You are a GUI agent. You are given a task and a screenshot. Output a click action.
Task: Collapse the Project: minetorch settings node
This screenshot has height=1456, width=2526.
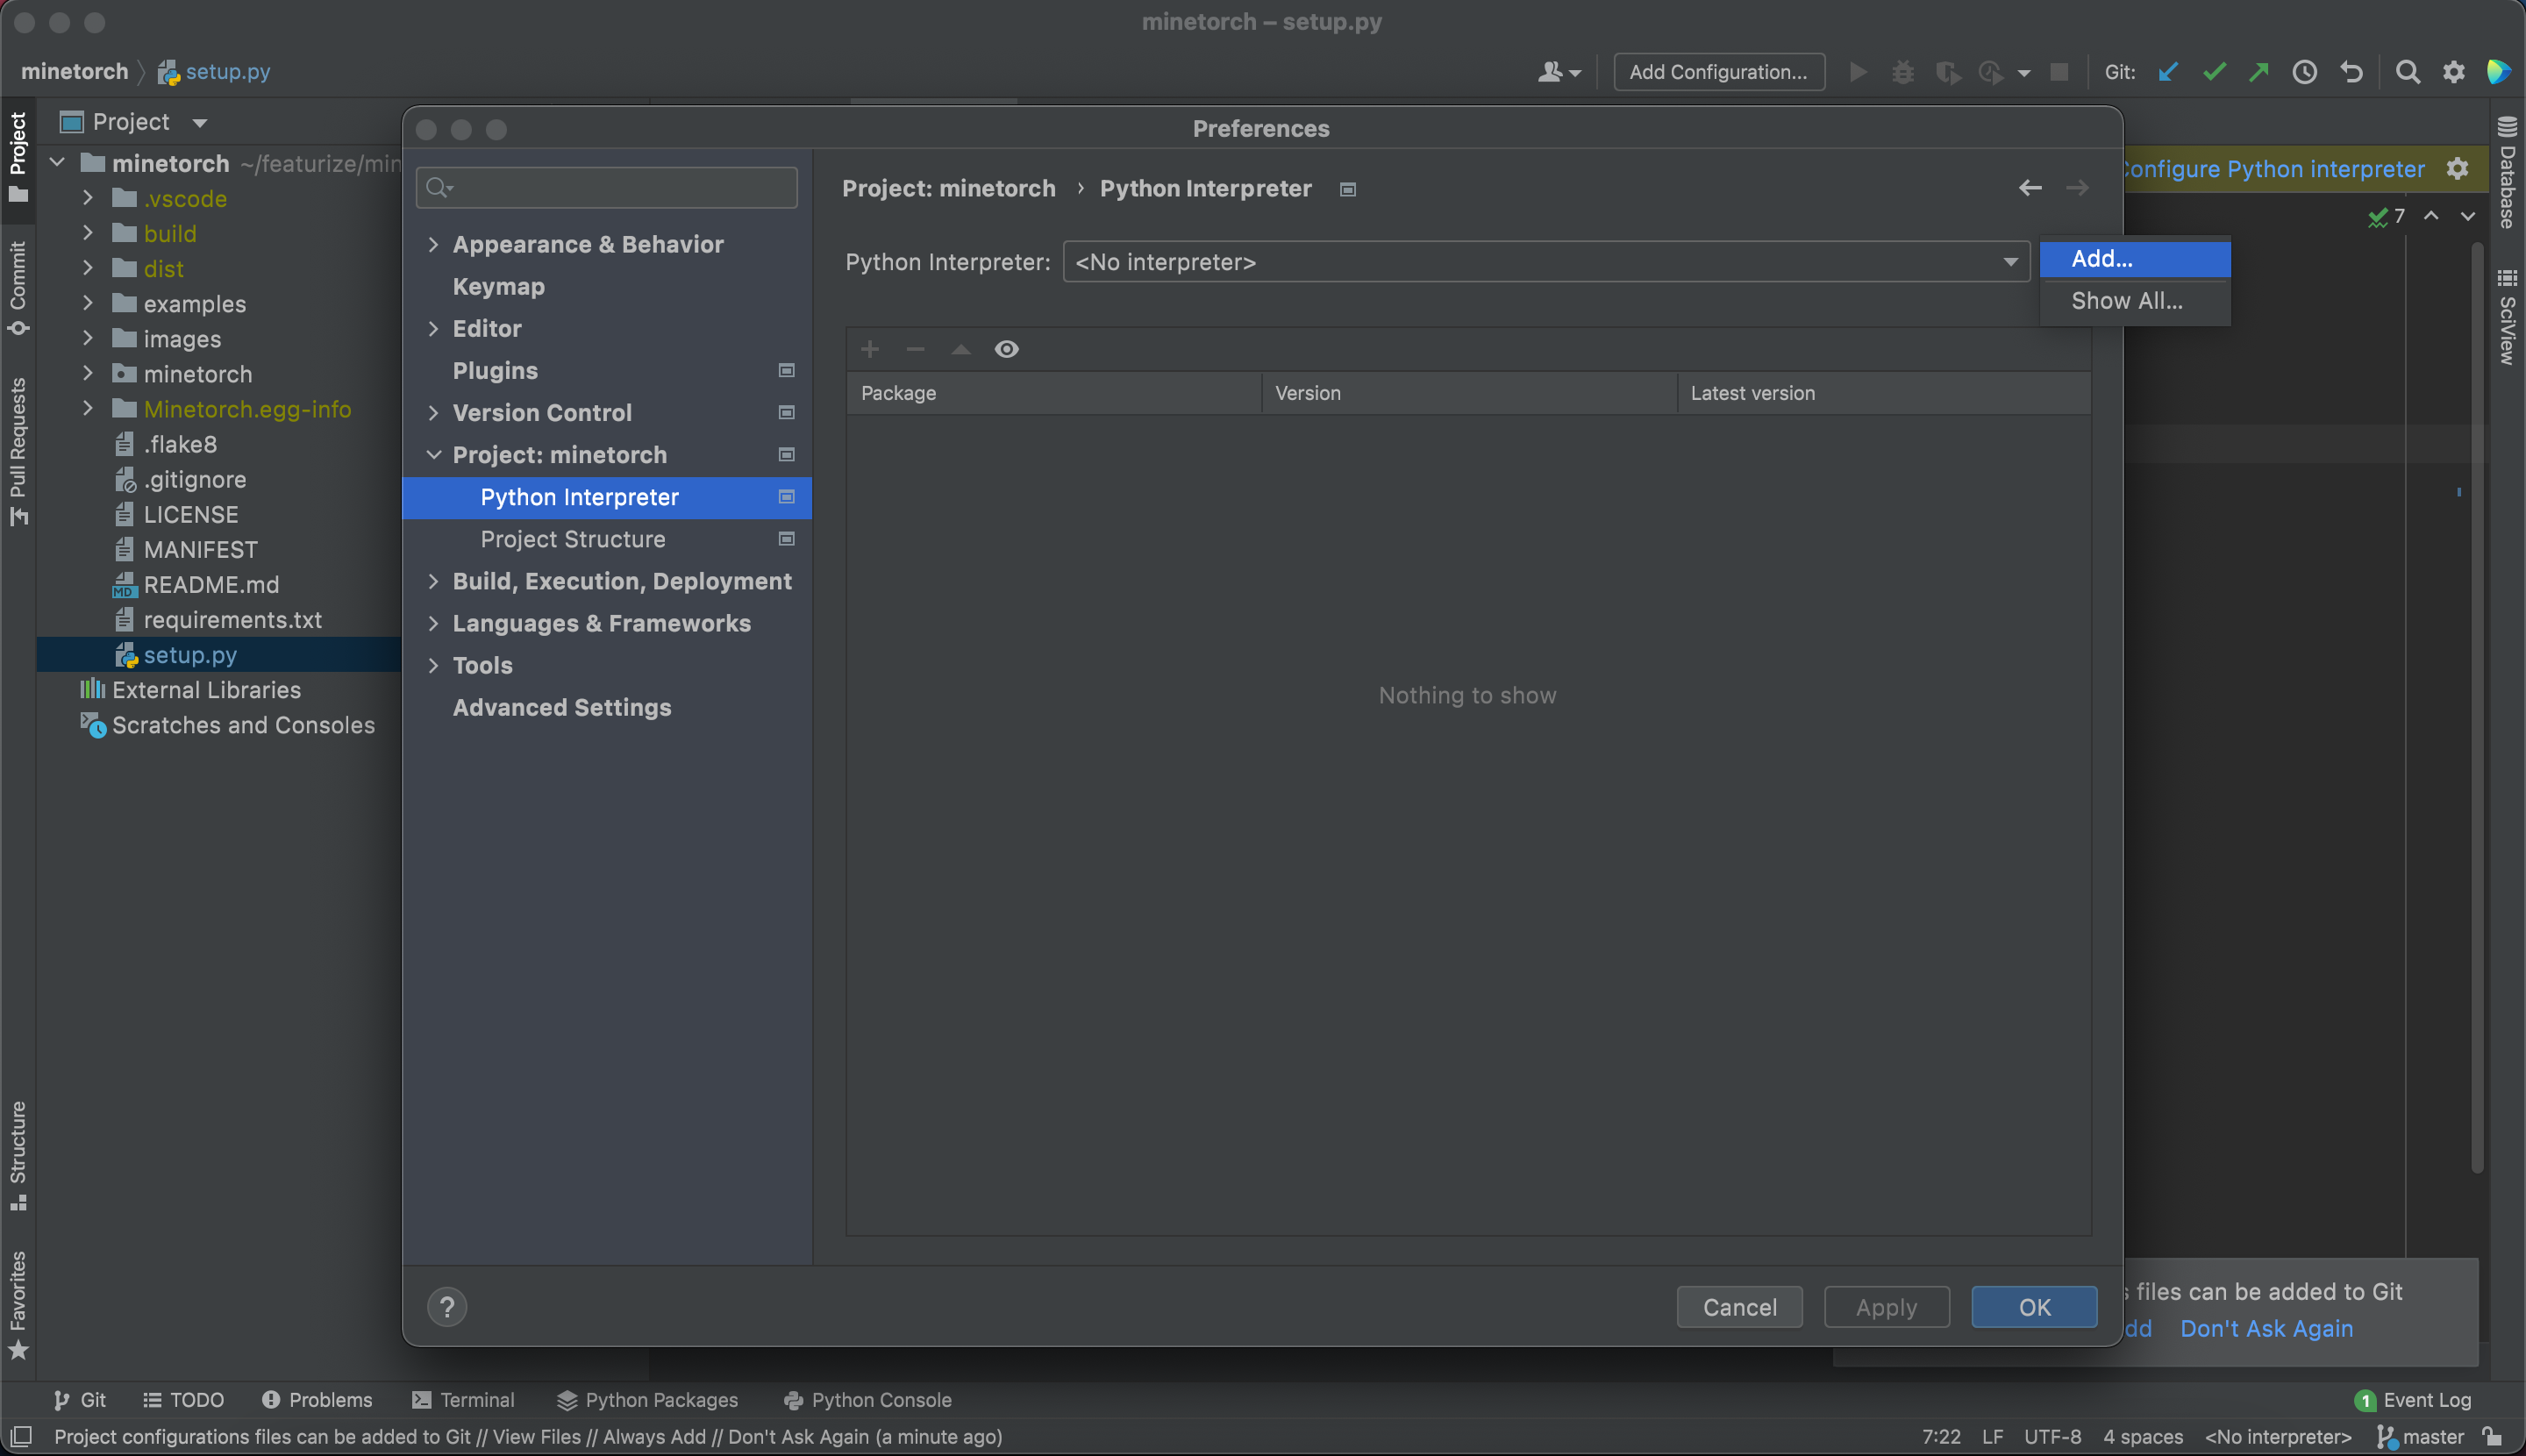tap(433, 455)
